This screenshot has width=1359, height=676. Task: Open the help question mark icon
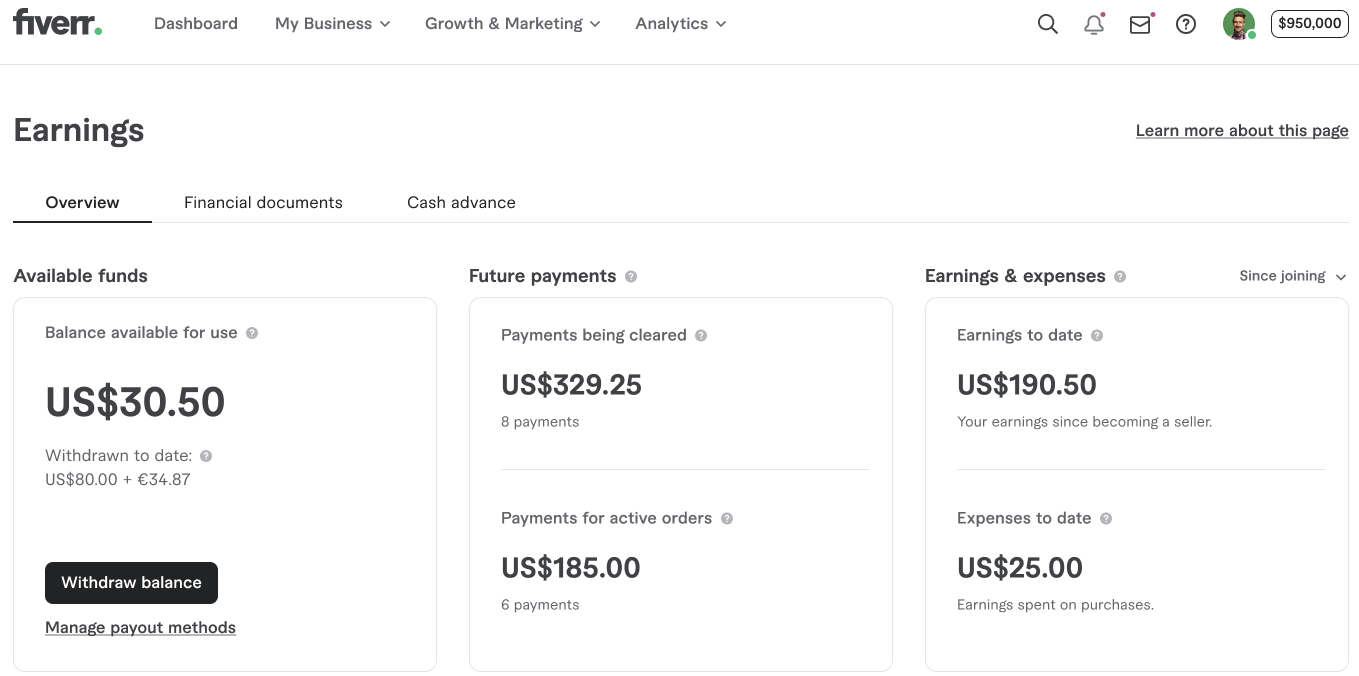(1185, 24)
